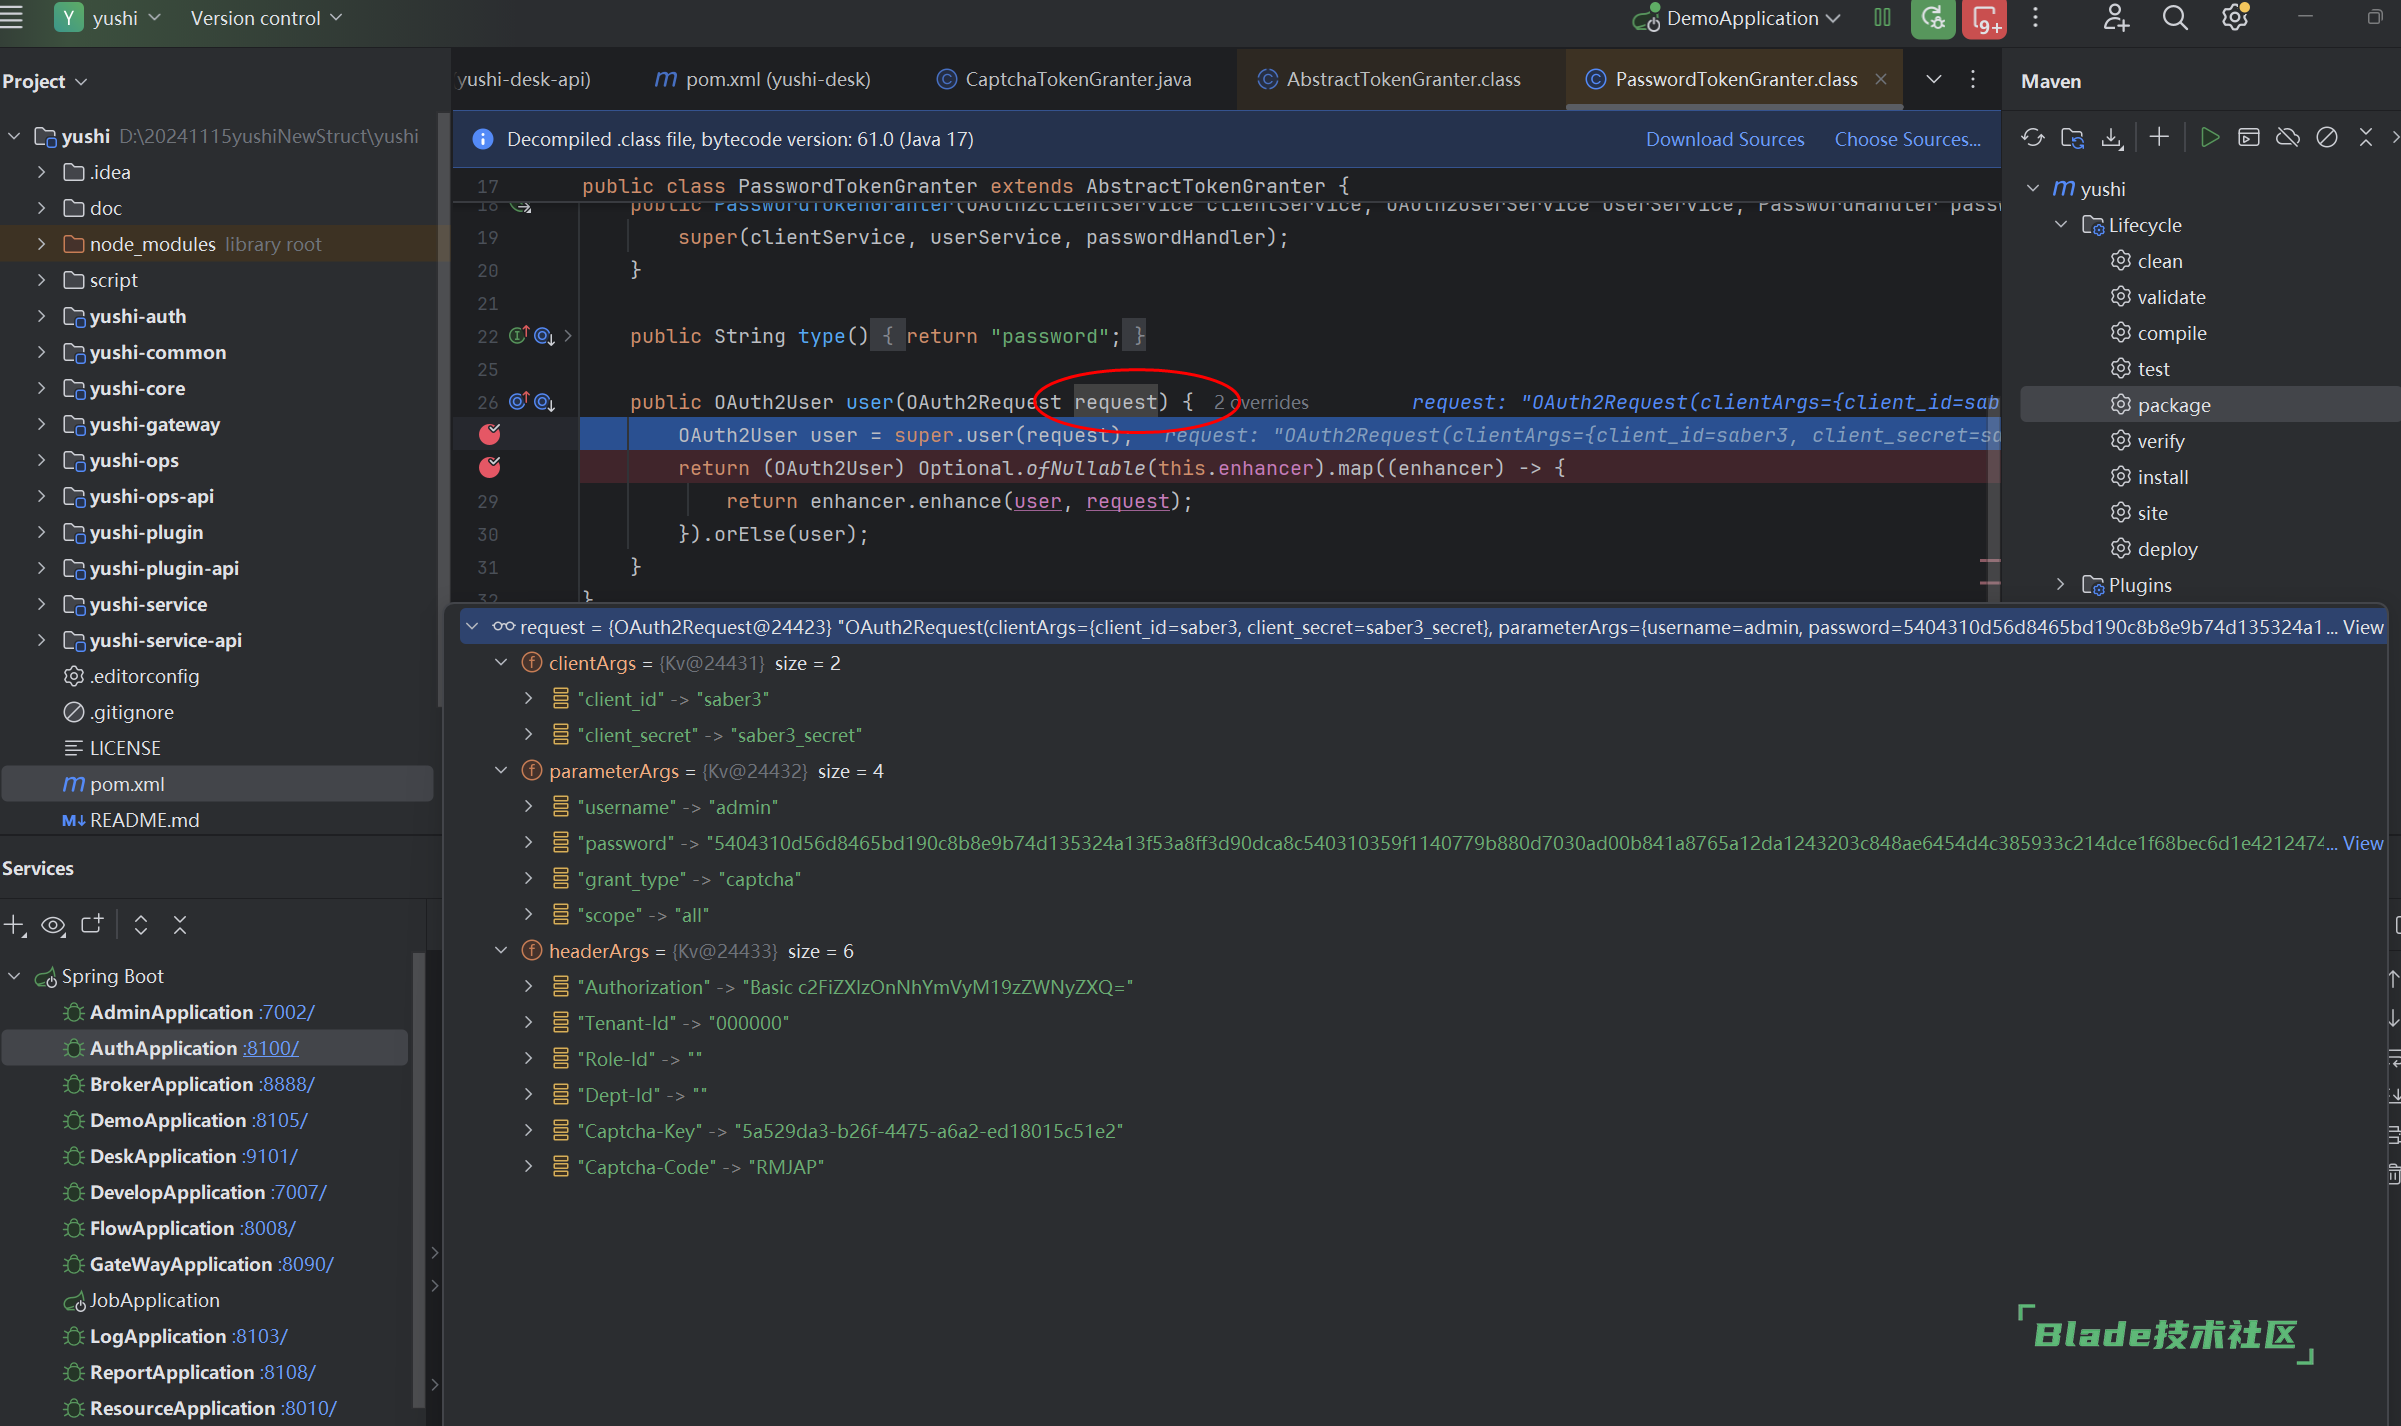The width and height of the screenshot is (2401, 1426).
Task: Click the 2 overrides inlay hint
Action: 1261,402
